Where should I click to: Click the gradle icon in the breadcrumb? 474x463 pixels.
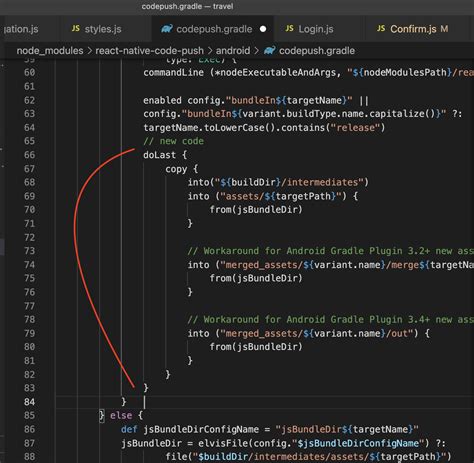point(269,51)
